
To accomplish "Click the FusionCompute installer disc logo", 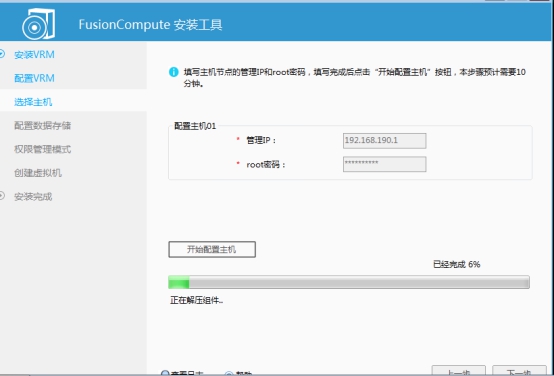I will coord(39,24).
